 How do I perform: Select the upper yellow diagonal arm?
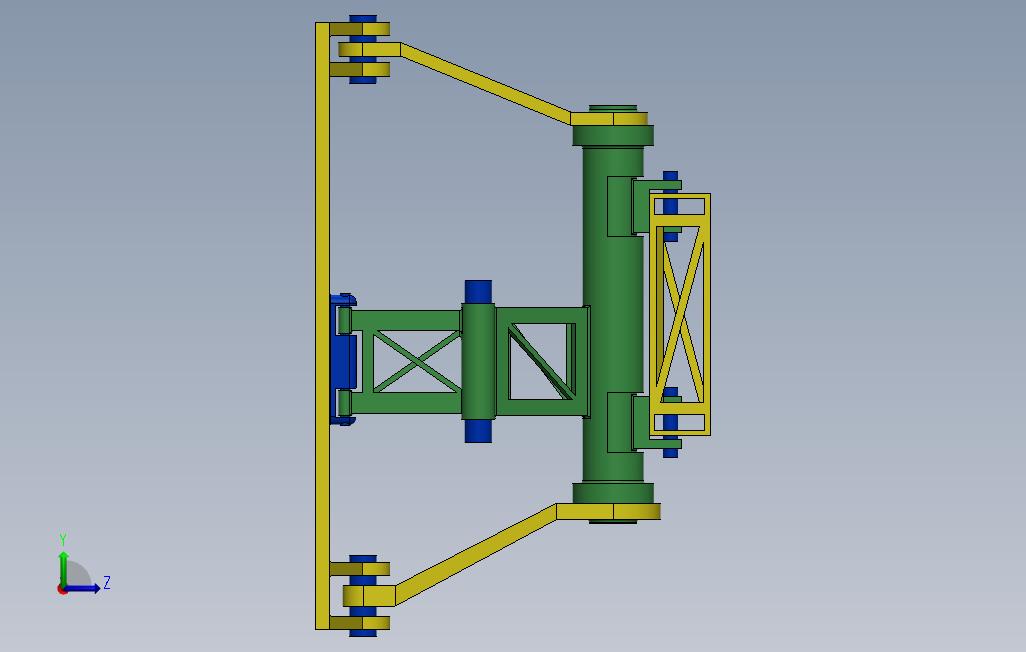pyautogui.click(x=486, y=83)
